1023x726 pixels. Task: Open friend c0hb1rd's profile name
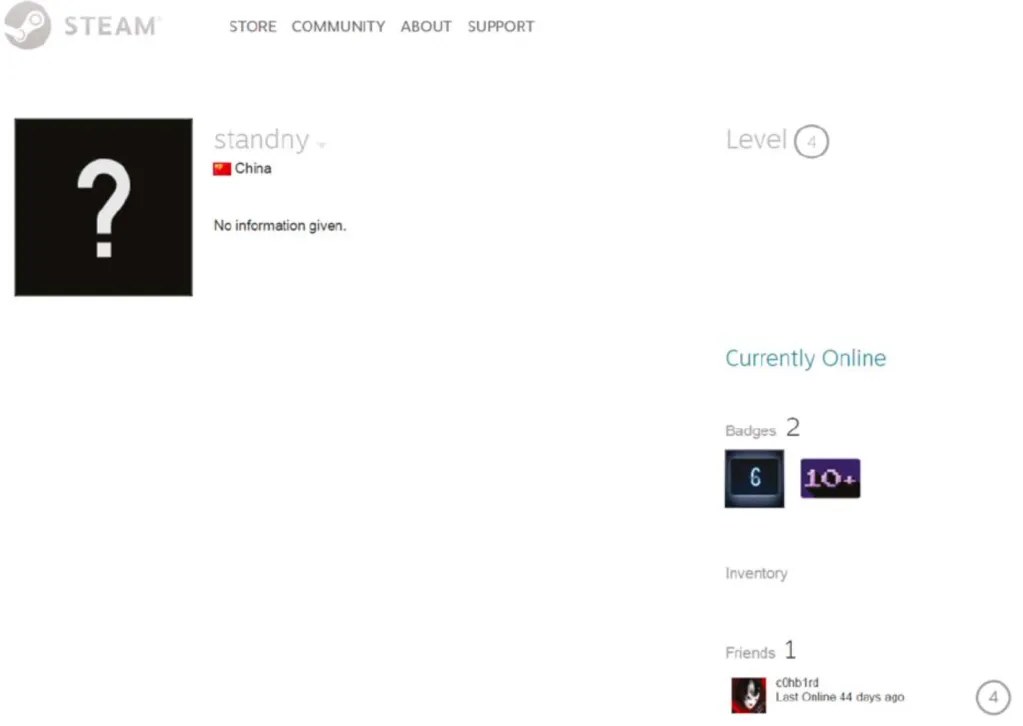[797, 682]
